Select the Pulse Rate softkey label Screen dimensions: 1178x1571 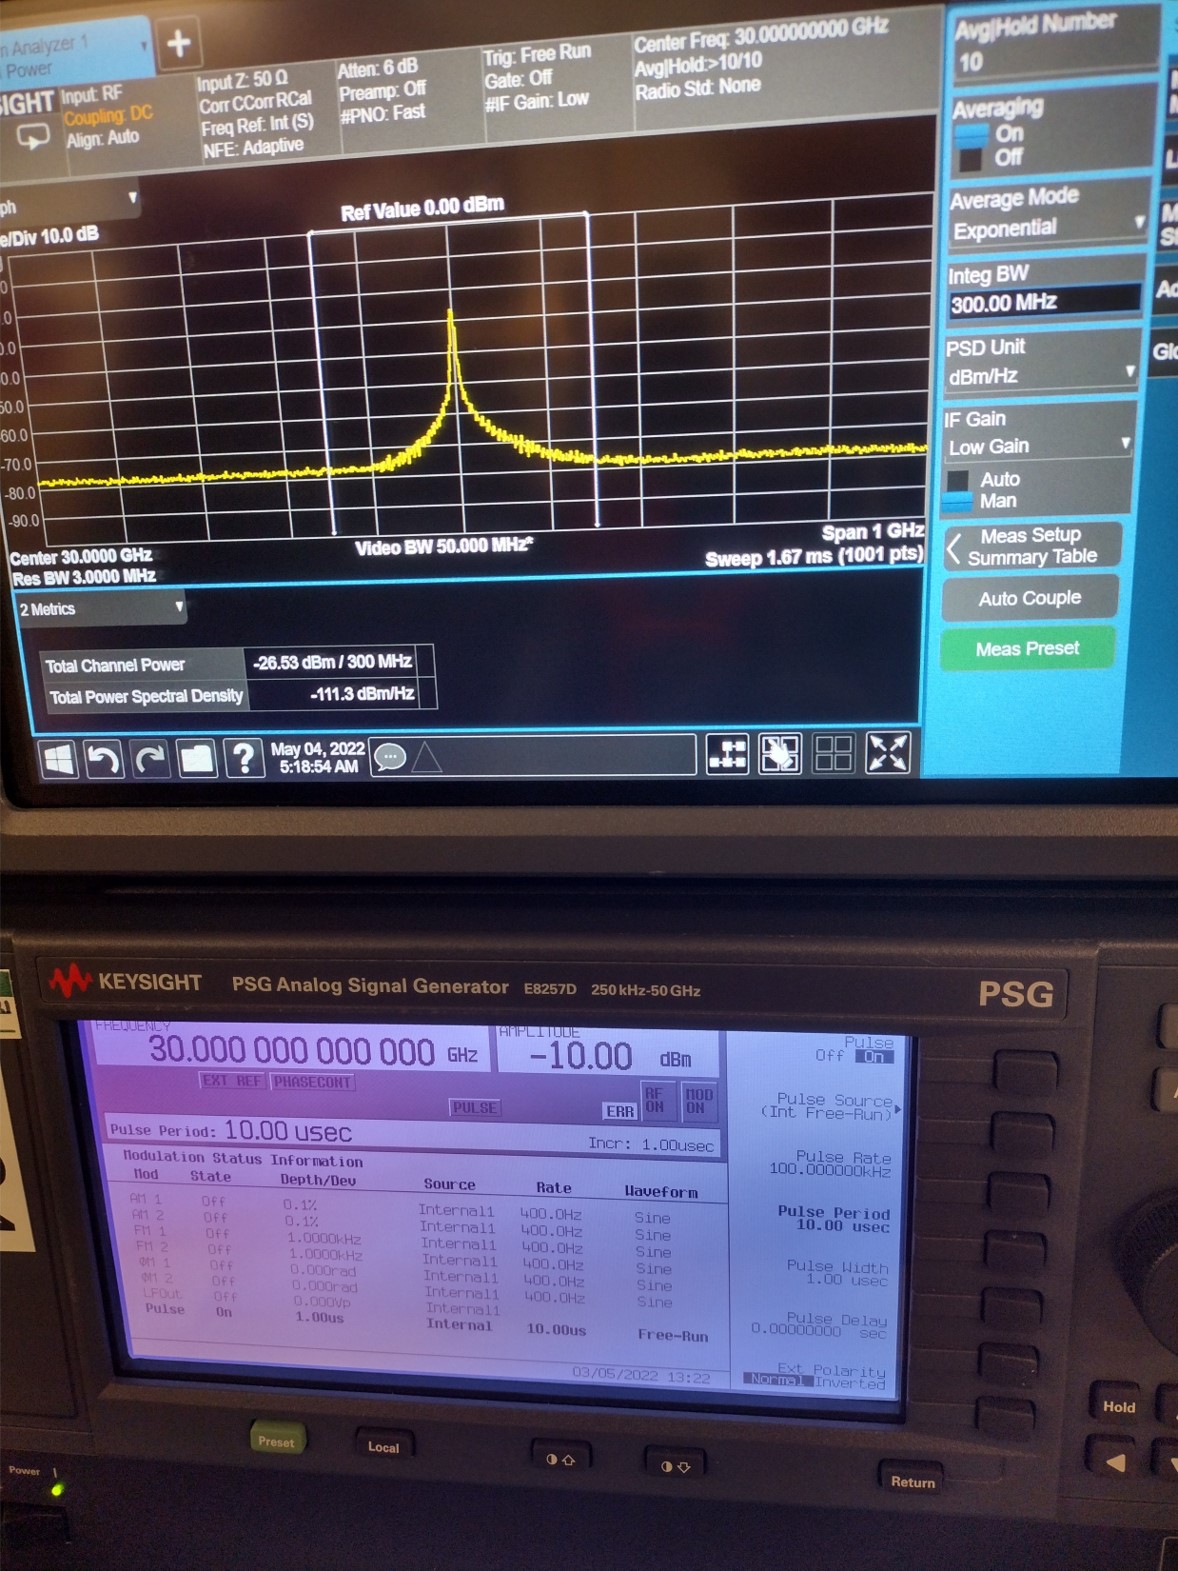830,1162
